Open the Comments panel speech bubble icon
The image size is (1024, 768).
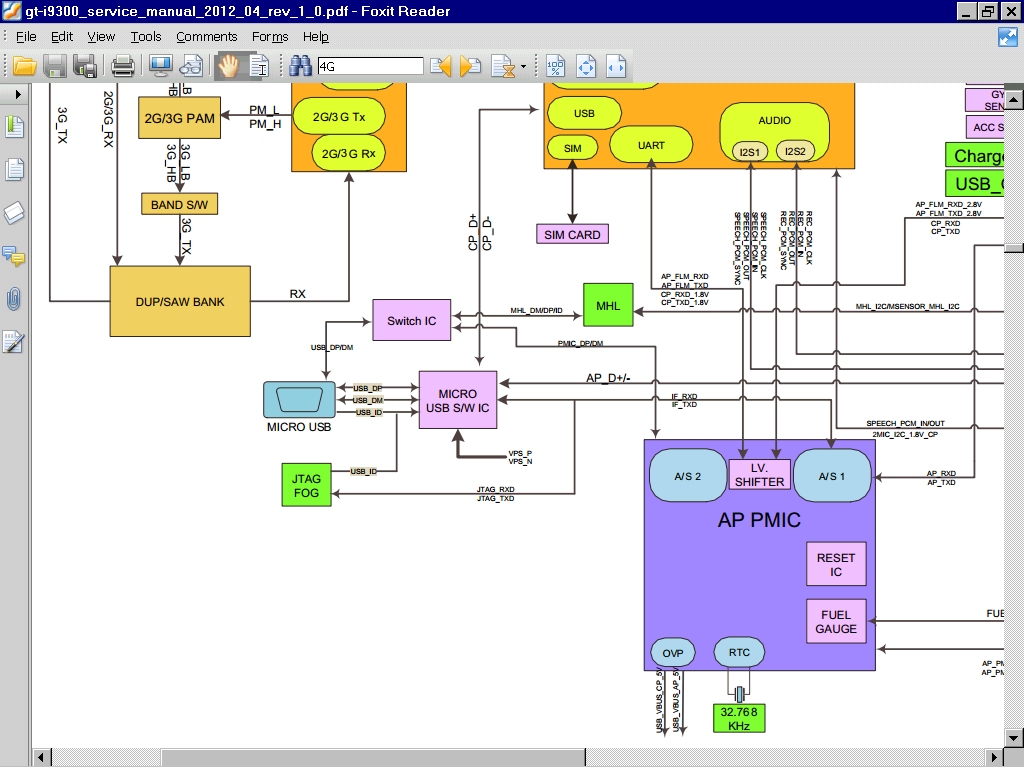click(14, 256)
